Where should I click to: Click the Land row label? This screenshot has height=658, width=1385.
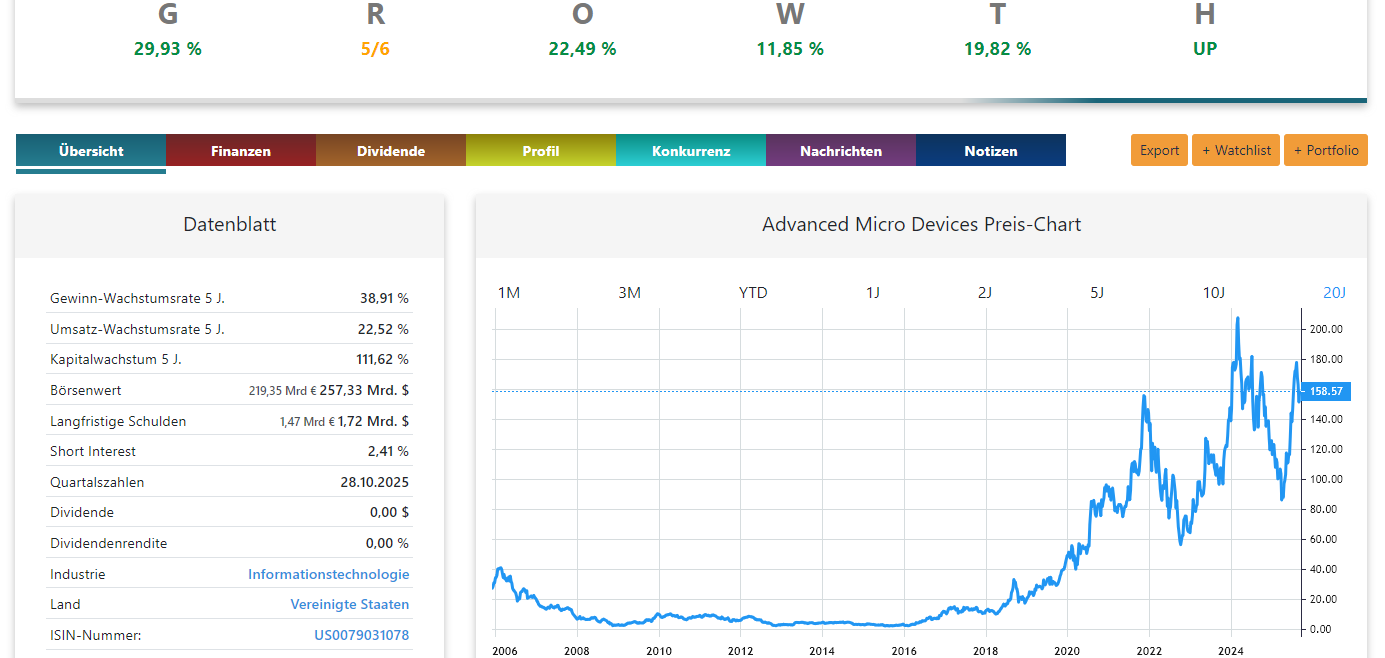pos(66,604)
